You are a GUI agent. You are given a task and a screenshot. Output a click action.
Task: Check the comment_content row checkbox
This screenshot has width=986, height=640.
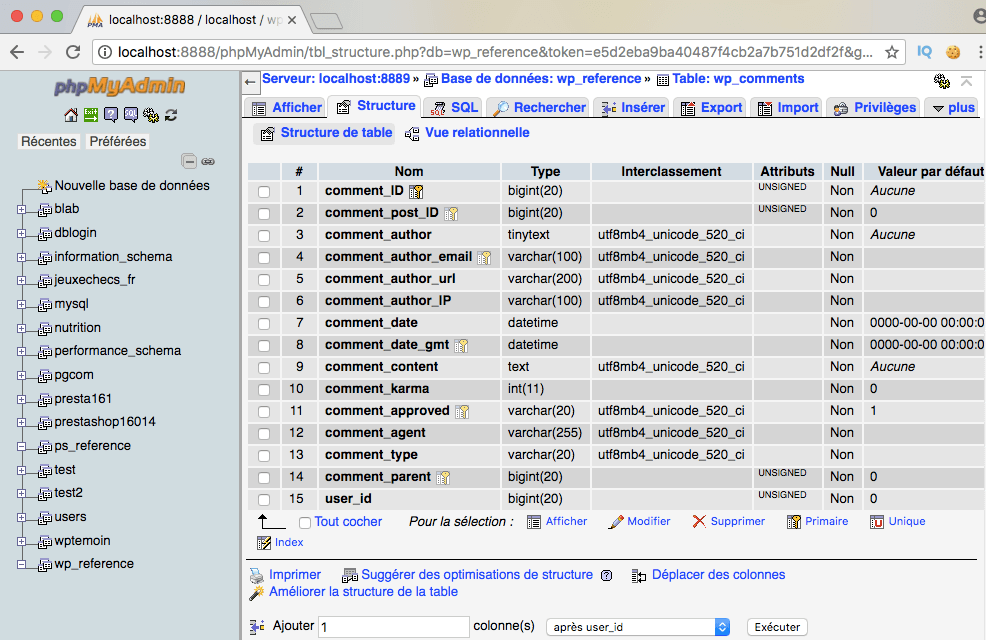pos(264,368)
